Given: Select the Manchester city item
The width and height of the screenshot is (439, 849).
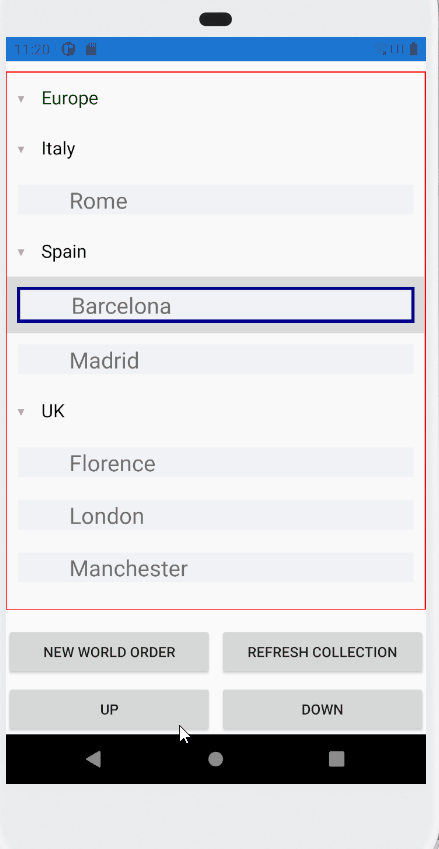Looking at the screenshot, I should [215, 567].
